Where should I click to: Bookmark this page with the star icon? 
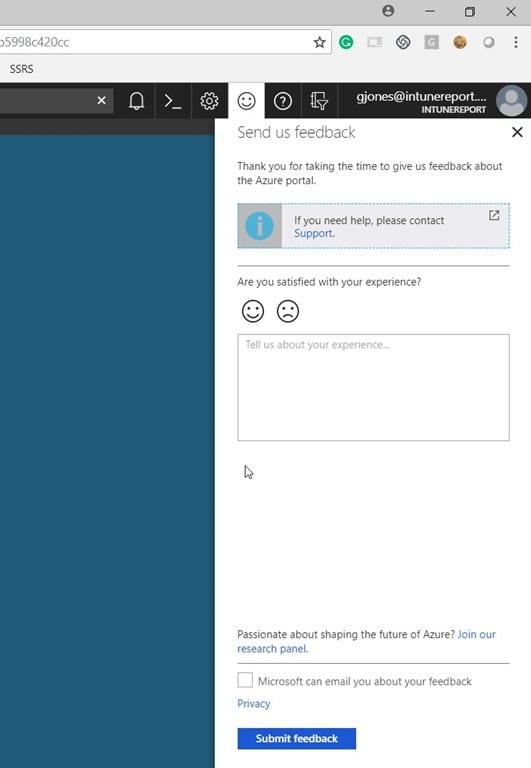(x=319, y=42)
